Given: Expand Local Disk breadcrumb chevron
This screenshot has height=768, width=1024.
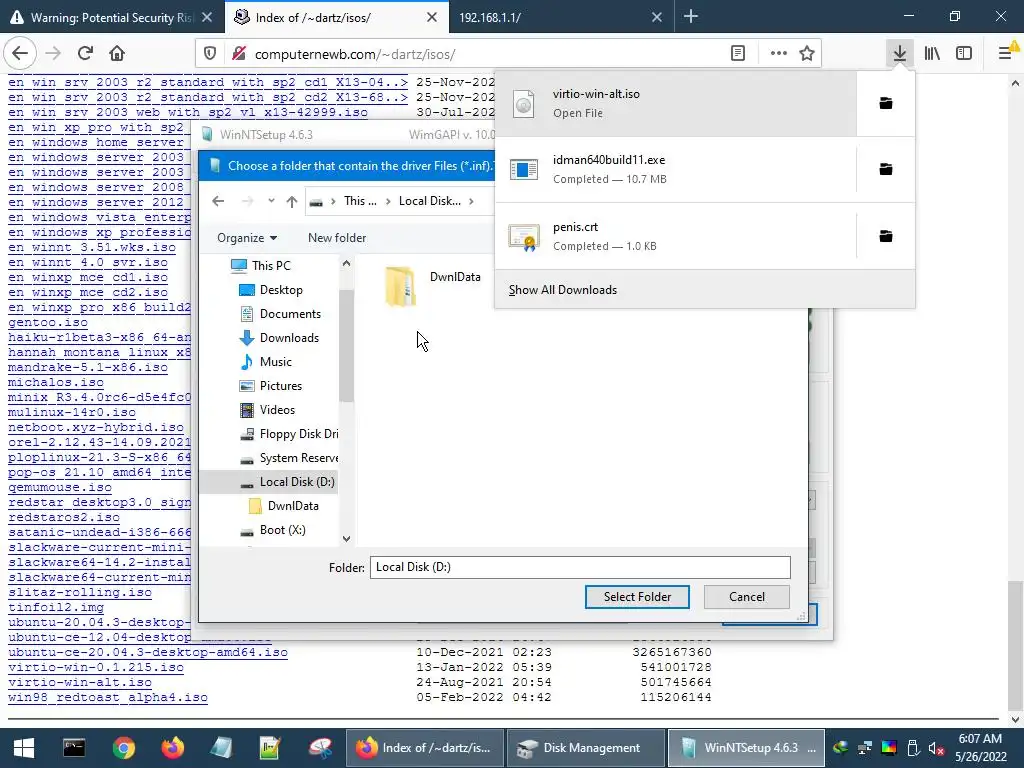Looking at the screenshot, I should (x=472, y=201).
